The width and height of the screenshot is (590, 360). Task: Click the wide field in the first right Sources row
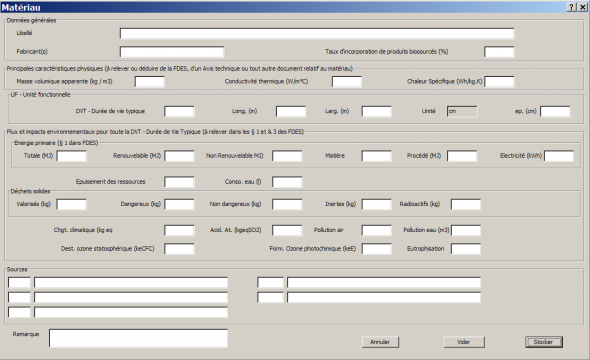[384, 283]
